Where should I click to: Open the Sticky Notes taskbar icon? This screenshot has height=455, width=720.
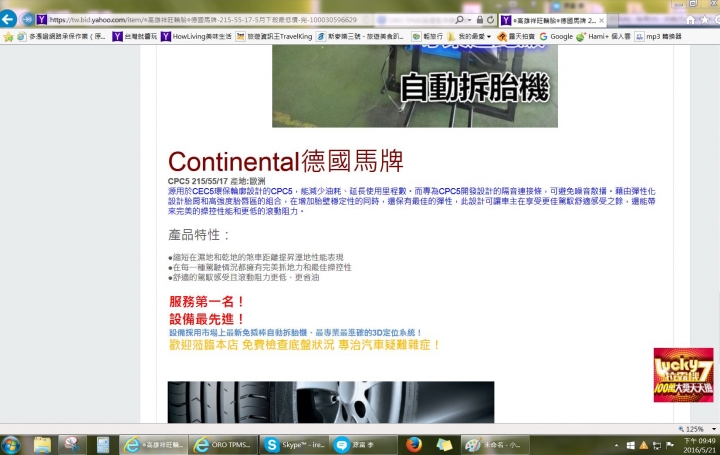click(444, 445)
